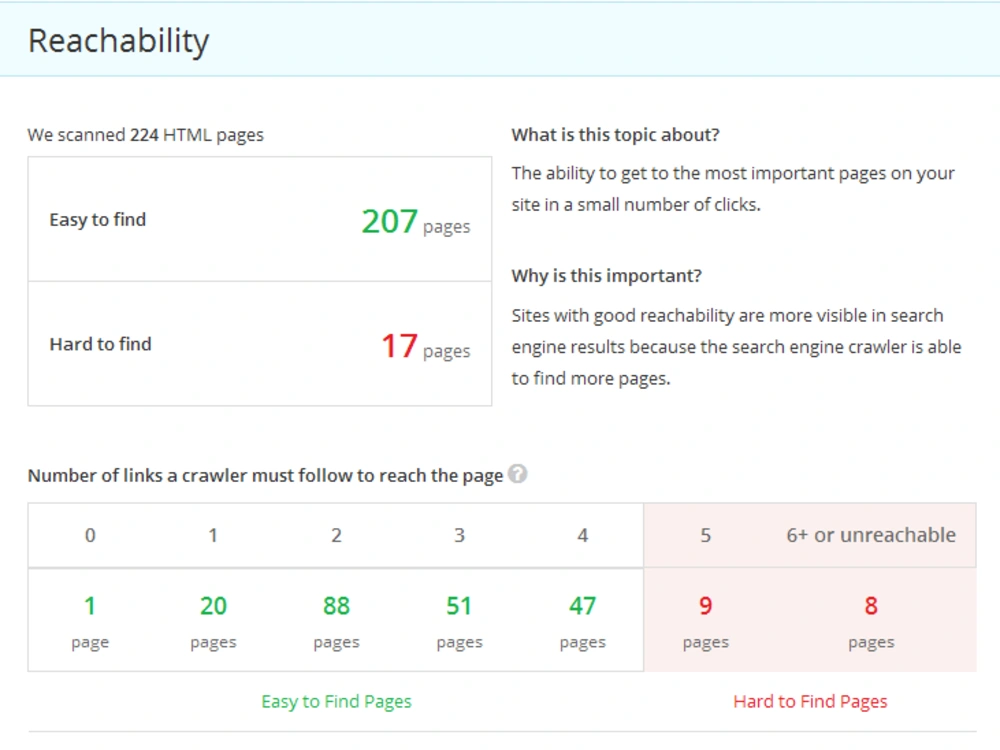The height and width of the screenshot is (750, 1000).
Task: Select the 207 easy to find pages count
Action: [x=390, y=222]
